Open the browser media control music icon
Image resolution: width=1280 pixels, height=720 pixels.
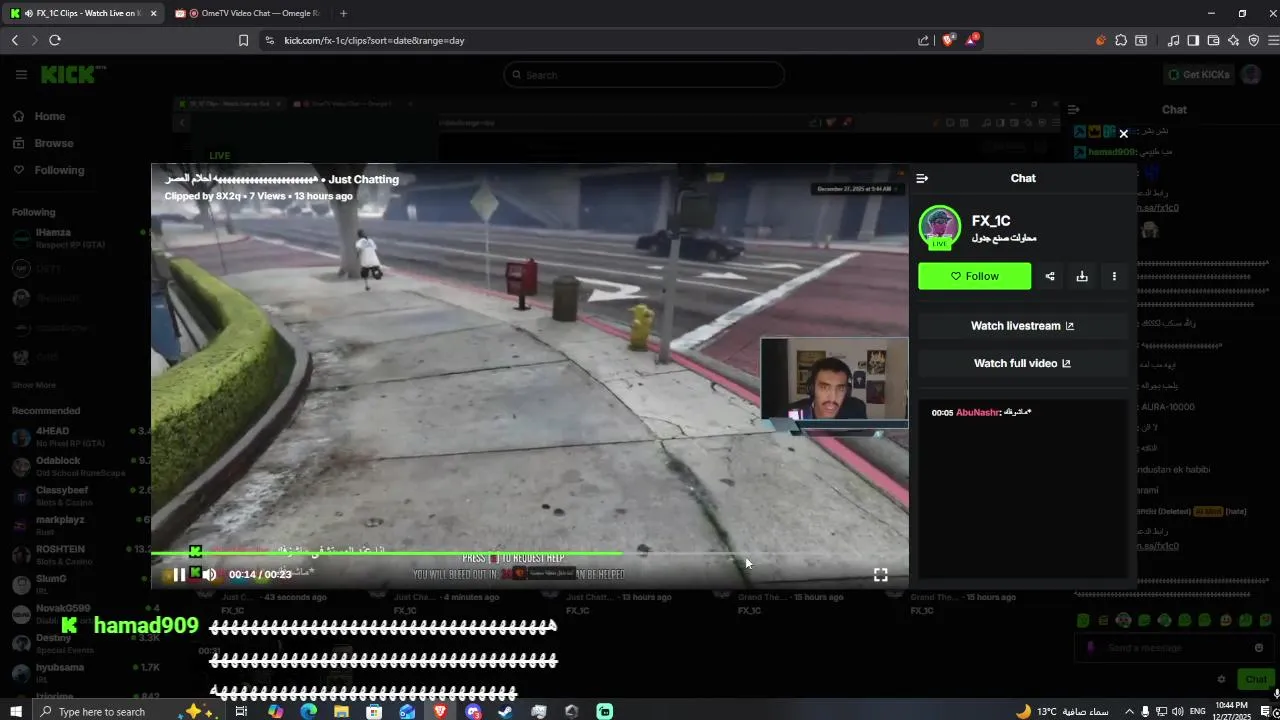[1174, 40]
